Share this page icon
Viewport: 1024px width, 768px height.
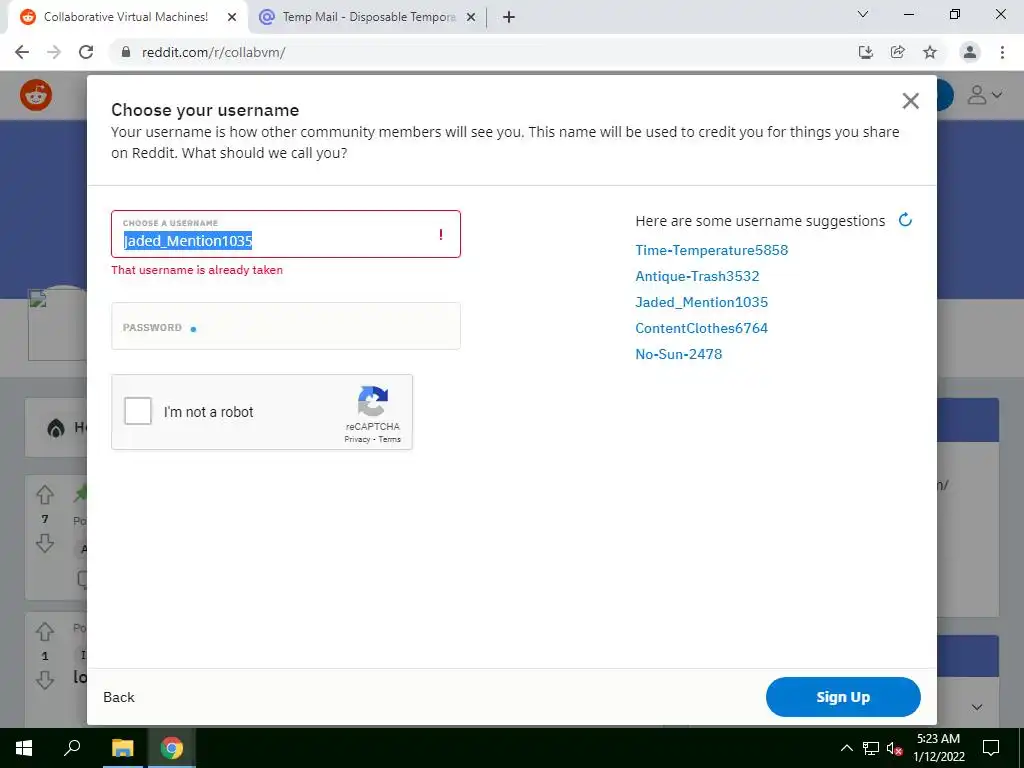[x=898, y=52]
